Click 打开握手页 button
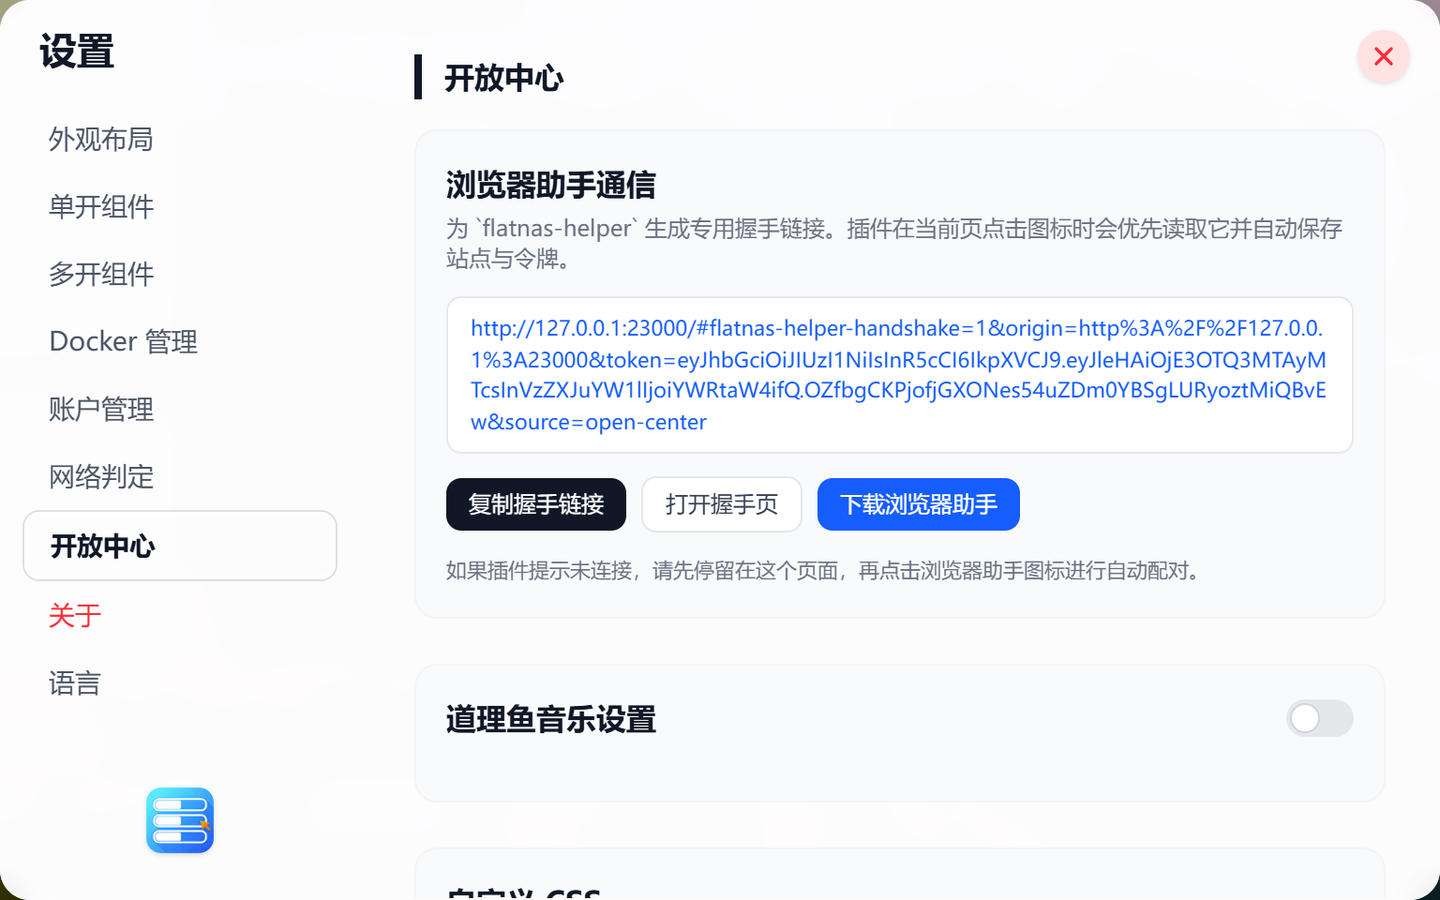The image size is (1440, 900). pyautogui.click(x=722, y=504)
